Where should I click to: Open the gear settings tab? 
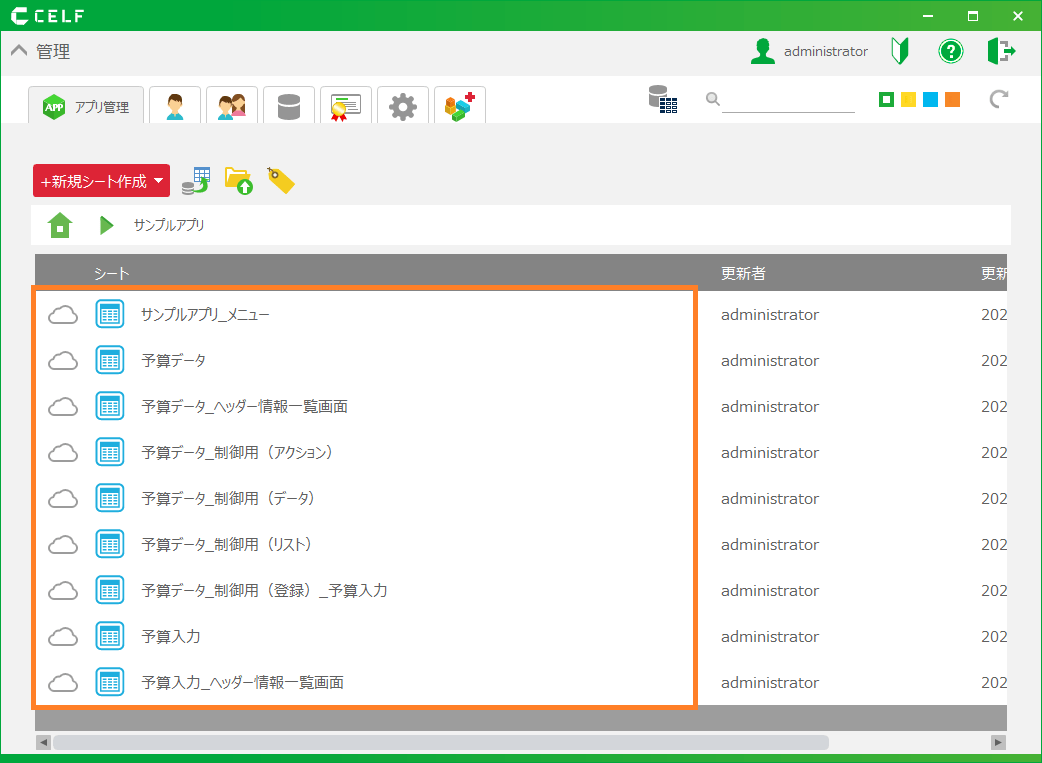tap(403, 106)
